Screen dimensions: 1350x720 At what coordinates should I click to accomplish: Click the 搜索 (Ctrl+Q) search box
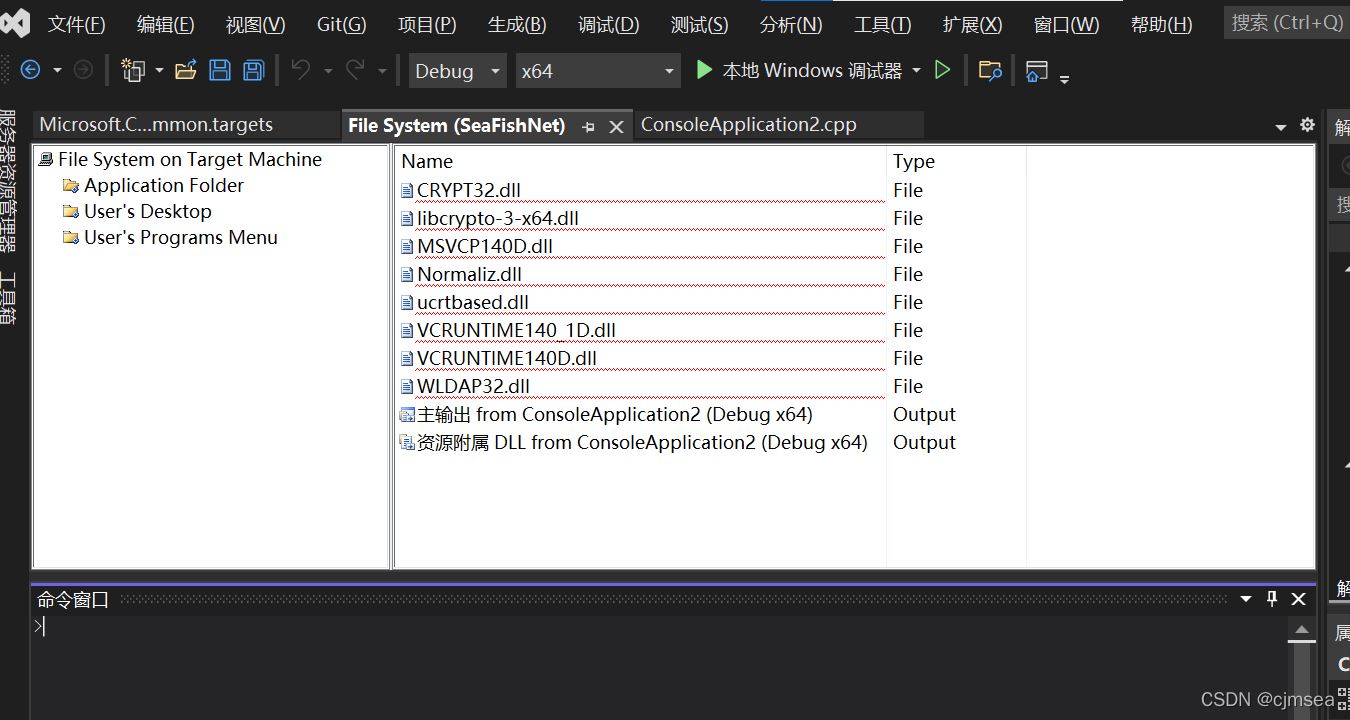point(1287,22)
